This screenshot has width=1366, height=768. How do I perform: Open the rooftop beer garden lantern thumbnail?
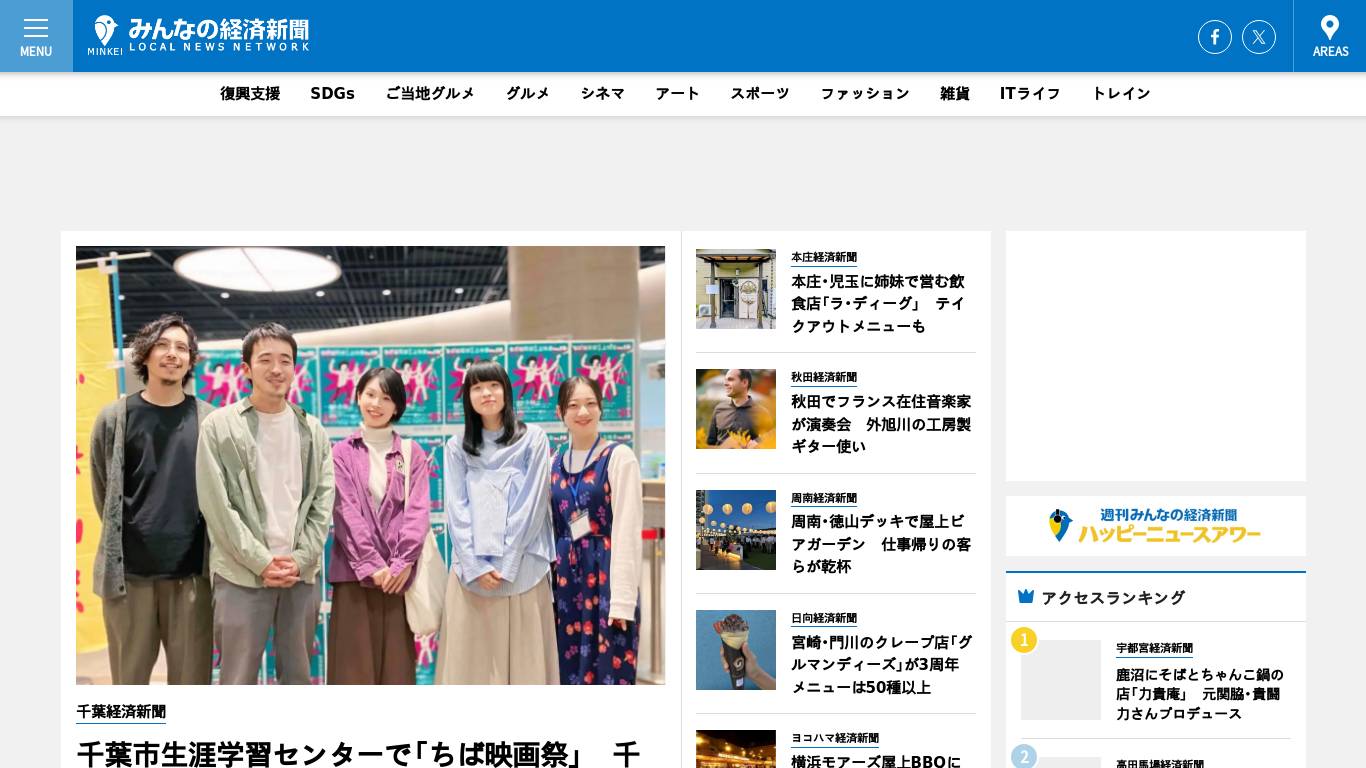click(736, 530)
